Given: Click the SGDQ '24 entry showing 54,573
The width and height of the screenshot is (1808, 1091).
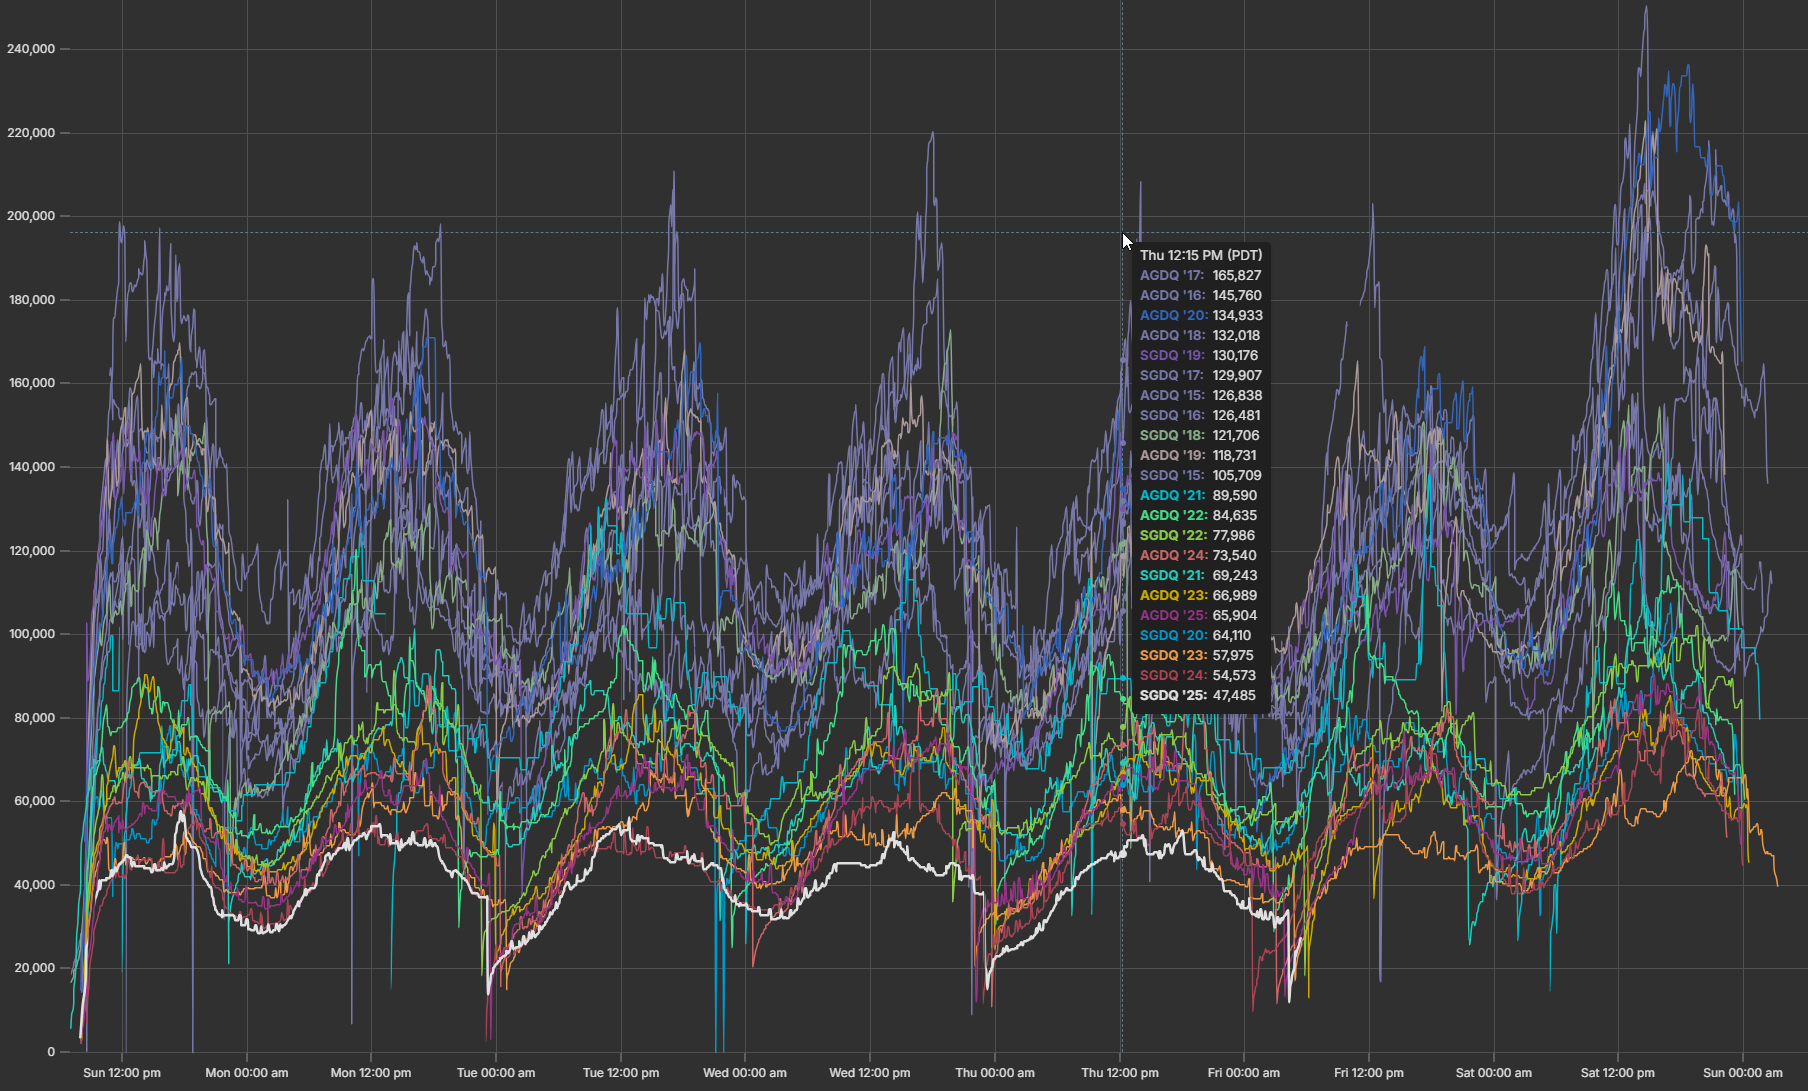Looking at the screenshot, I should (1198, 675).
